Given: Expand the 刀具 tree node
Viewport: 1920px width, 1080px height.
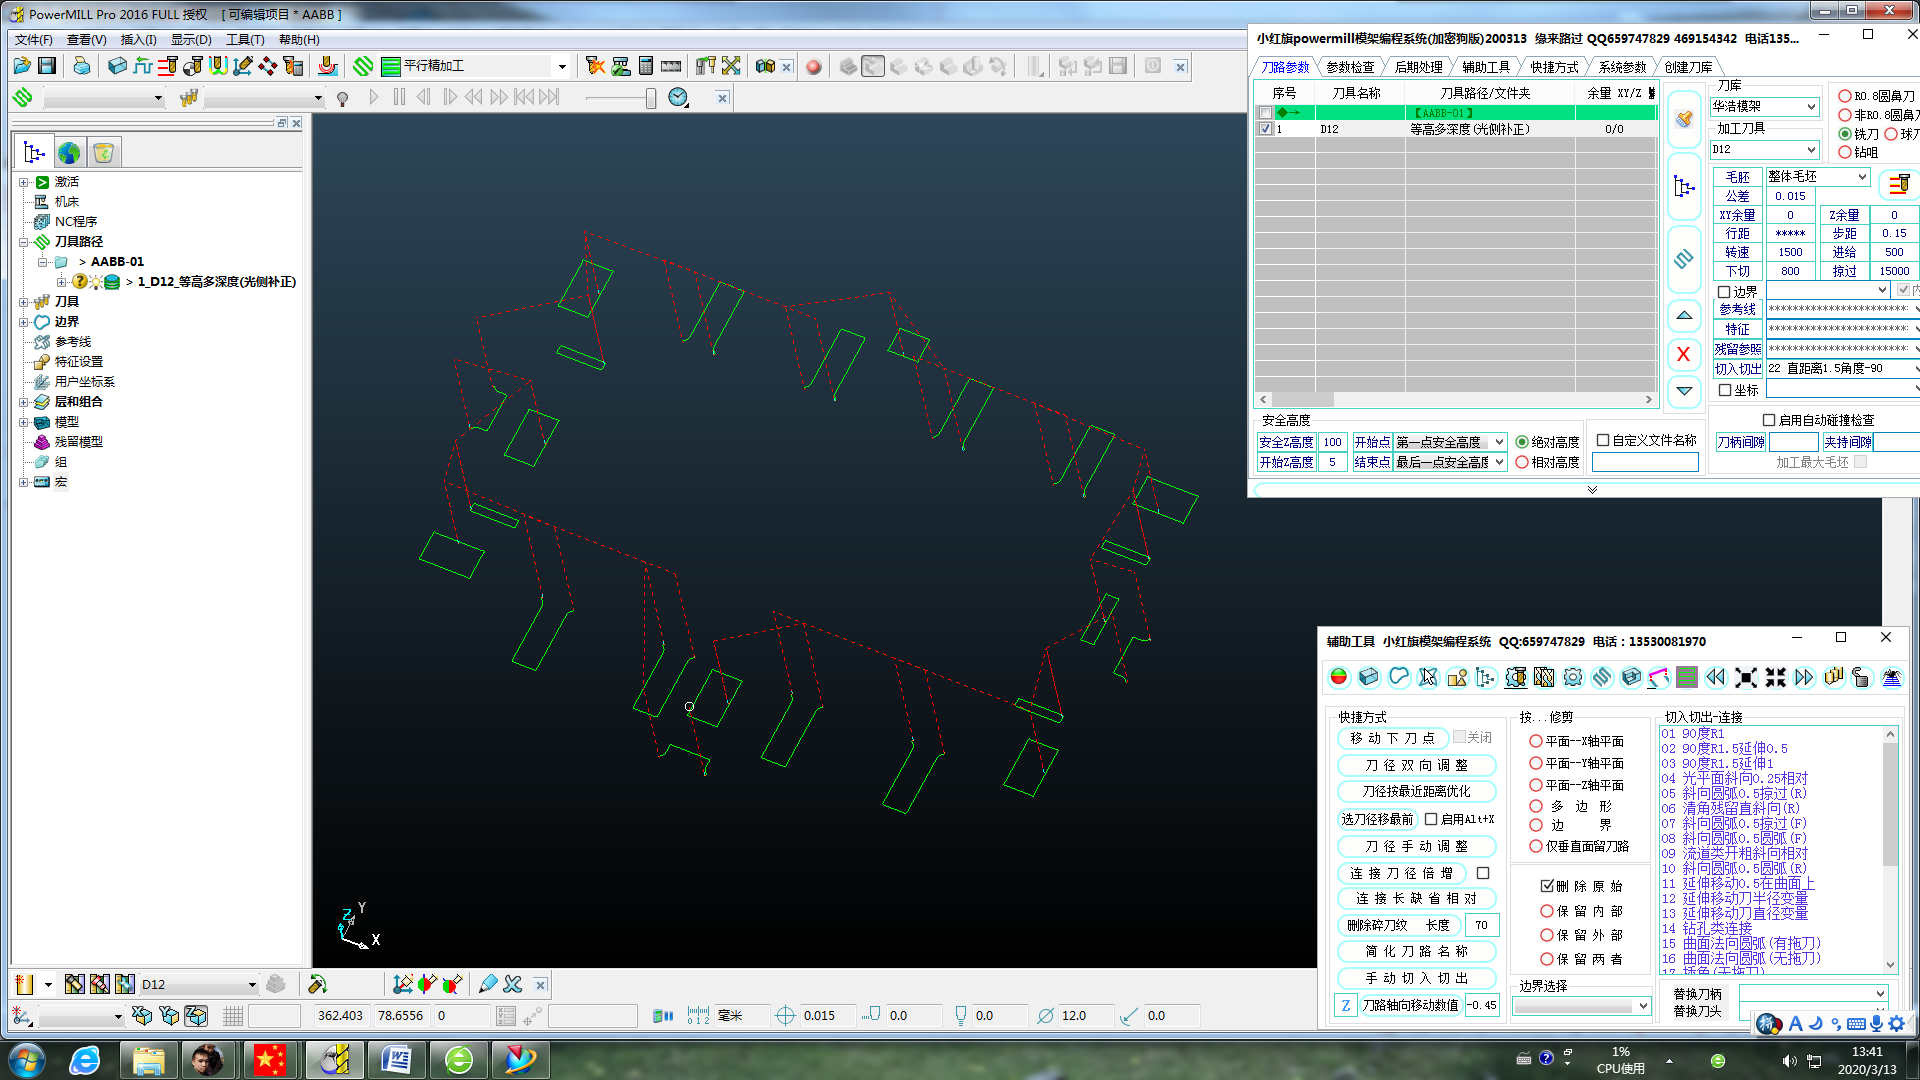Looking at the screenshot, I should click(x=24, y=301).
